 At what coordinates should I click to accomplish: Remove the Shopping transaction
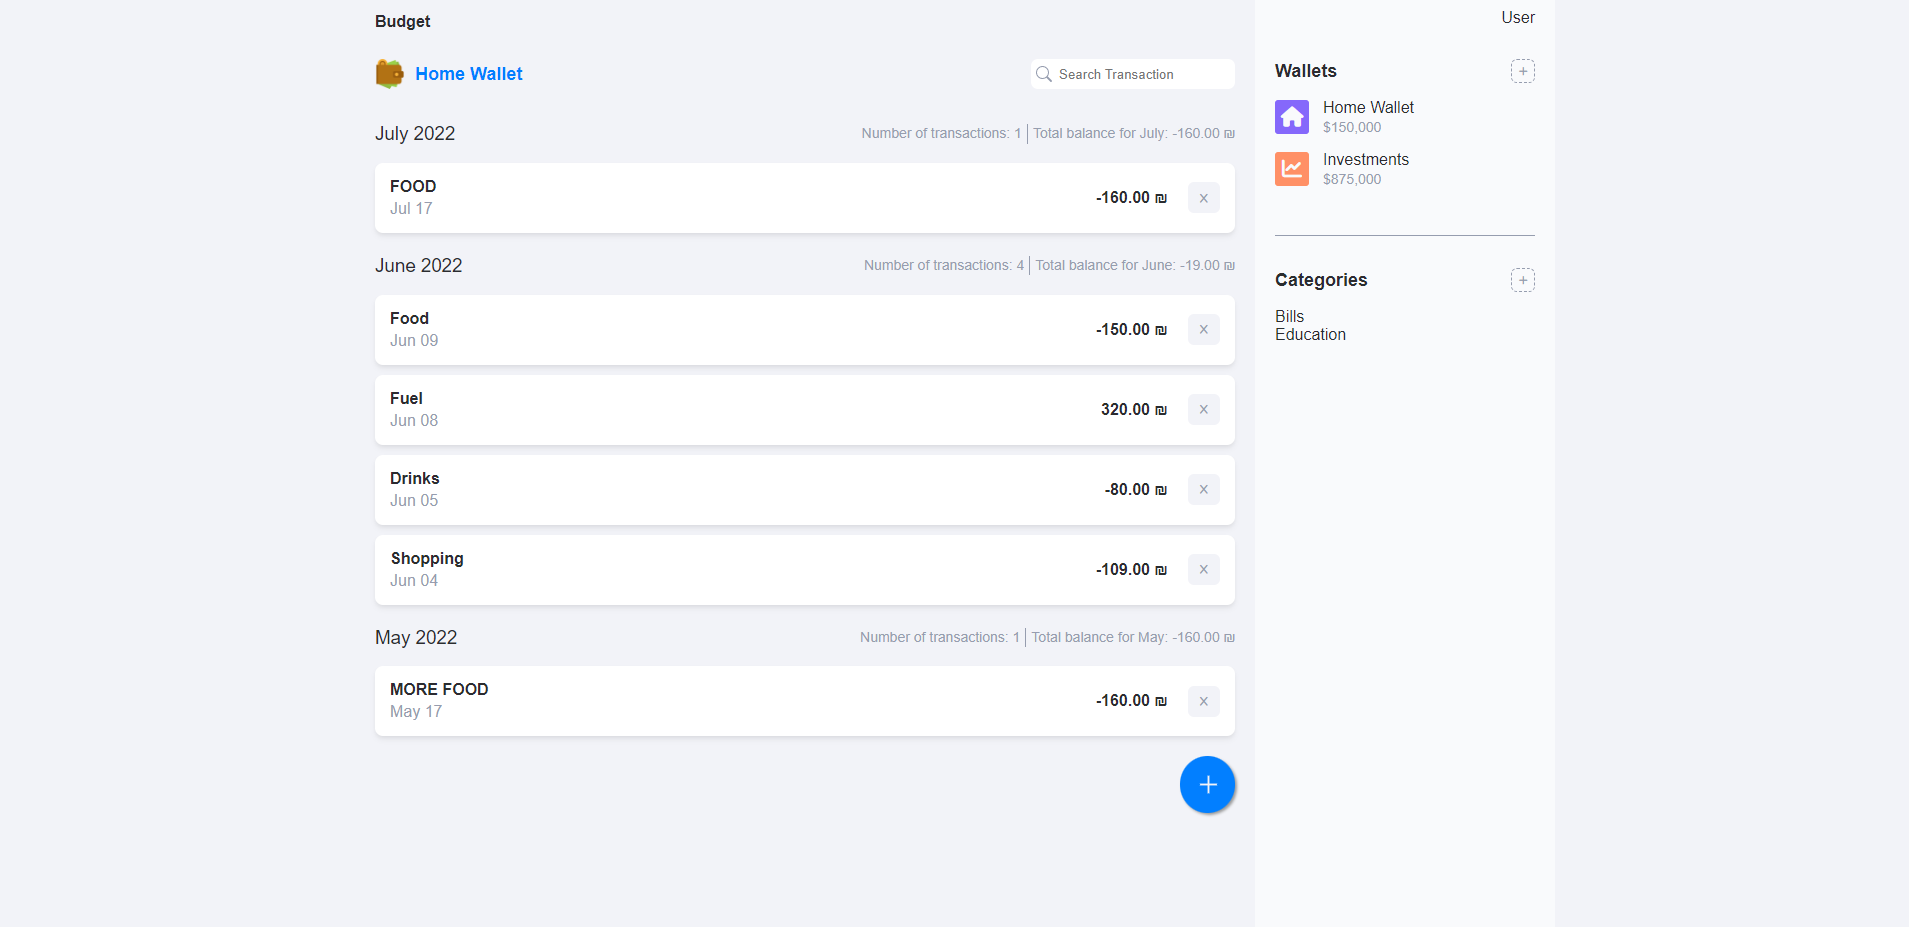(1203, 569)
